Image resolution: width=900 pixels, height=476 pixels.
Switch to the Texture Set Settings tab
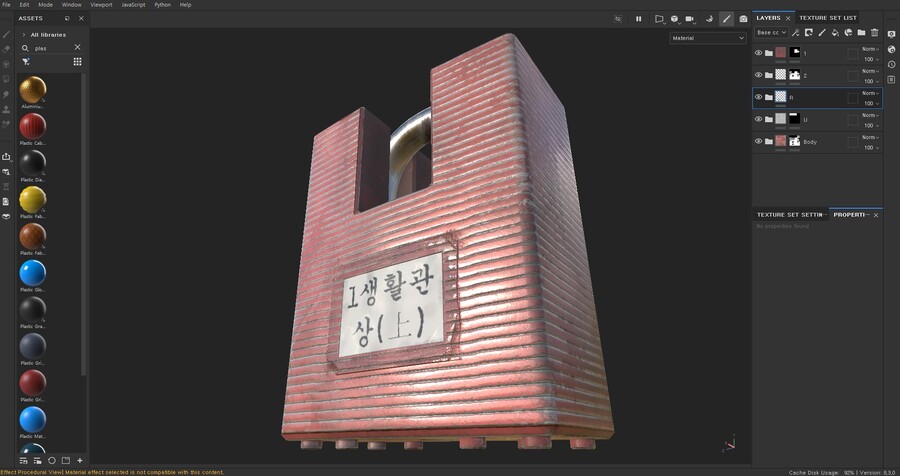point(790,215)
